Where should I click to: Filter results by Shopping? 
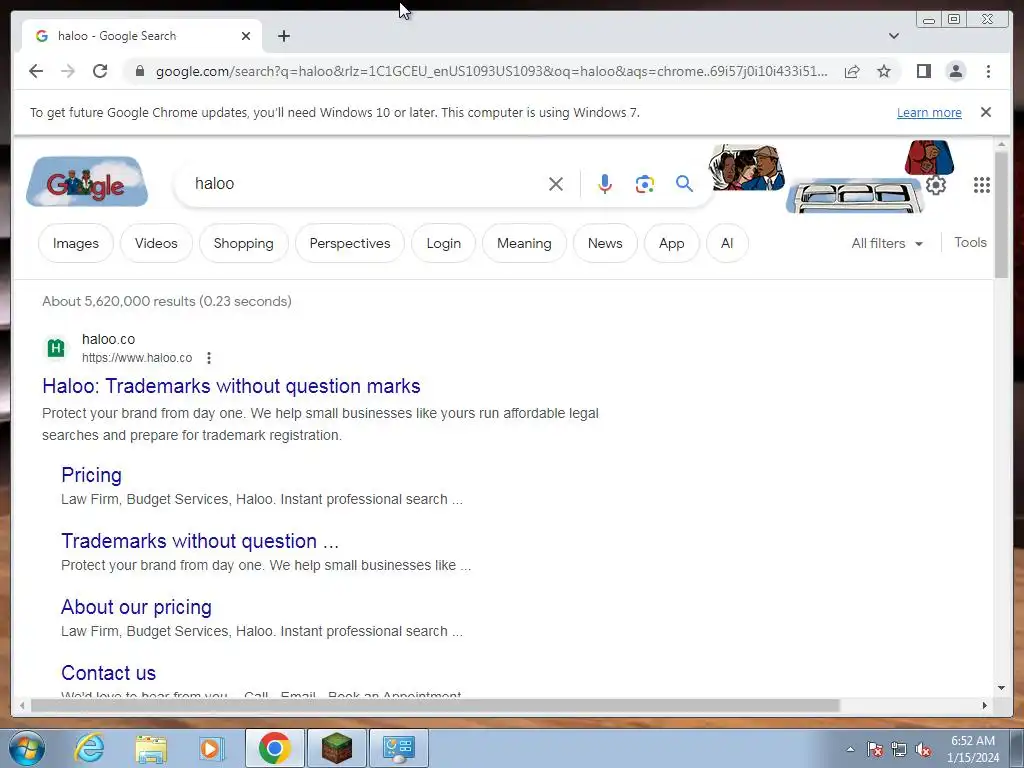click(244, 244)
